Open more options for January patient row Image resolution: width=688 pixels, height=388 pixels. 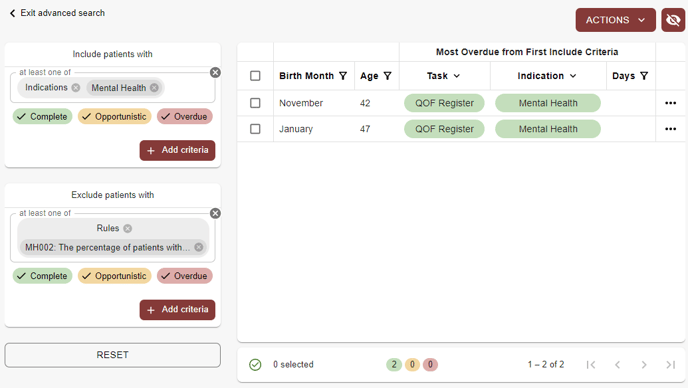[670, 129]
